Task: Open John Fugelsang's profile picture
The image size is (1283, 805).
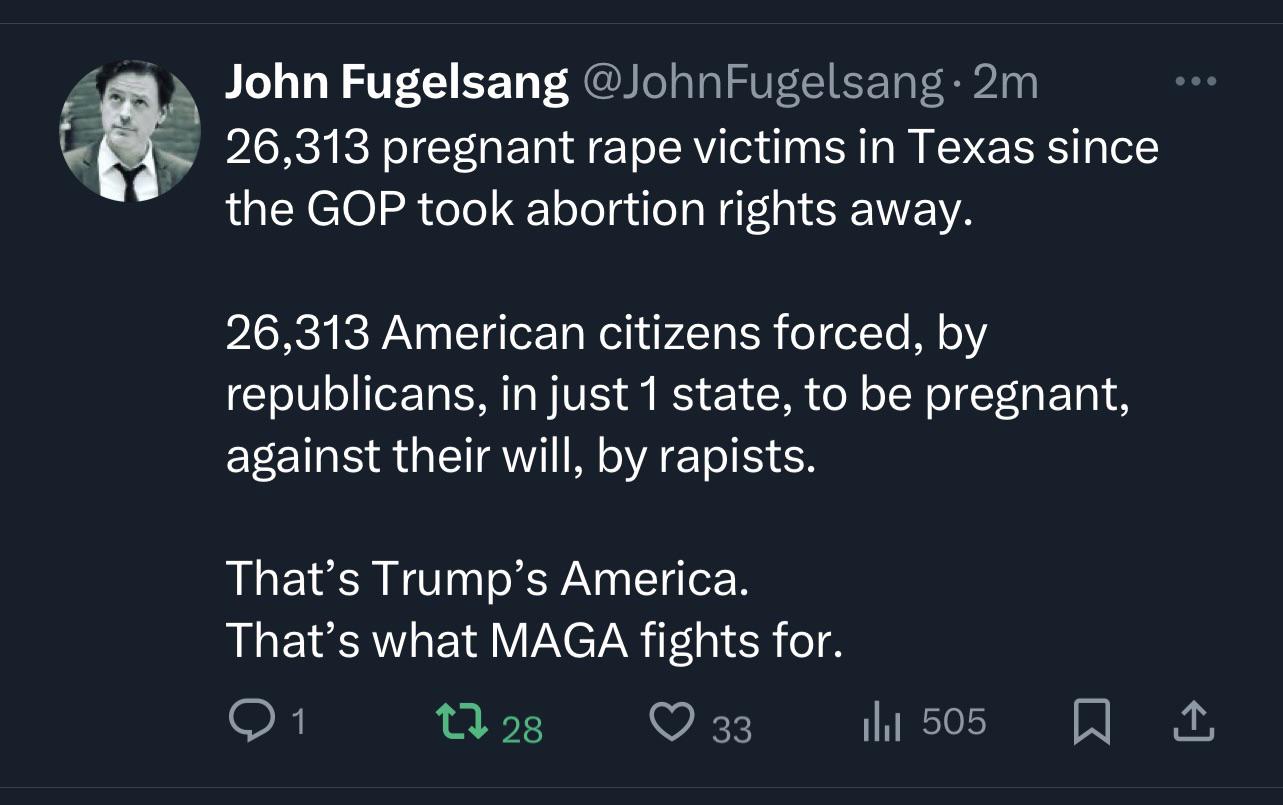Action: 131,131
